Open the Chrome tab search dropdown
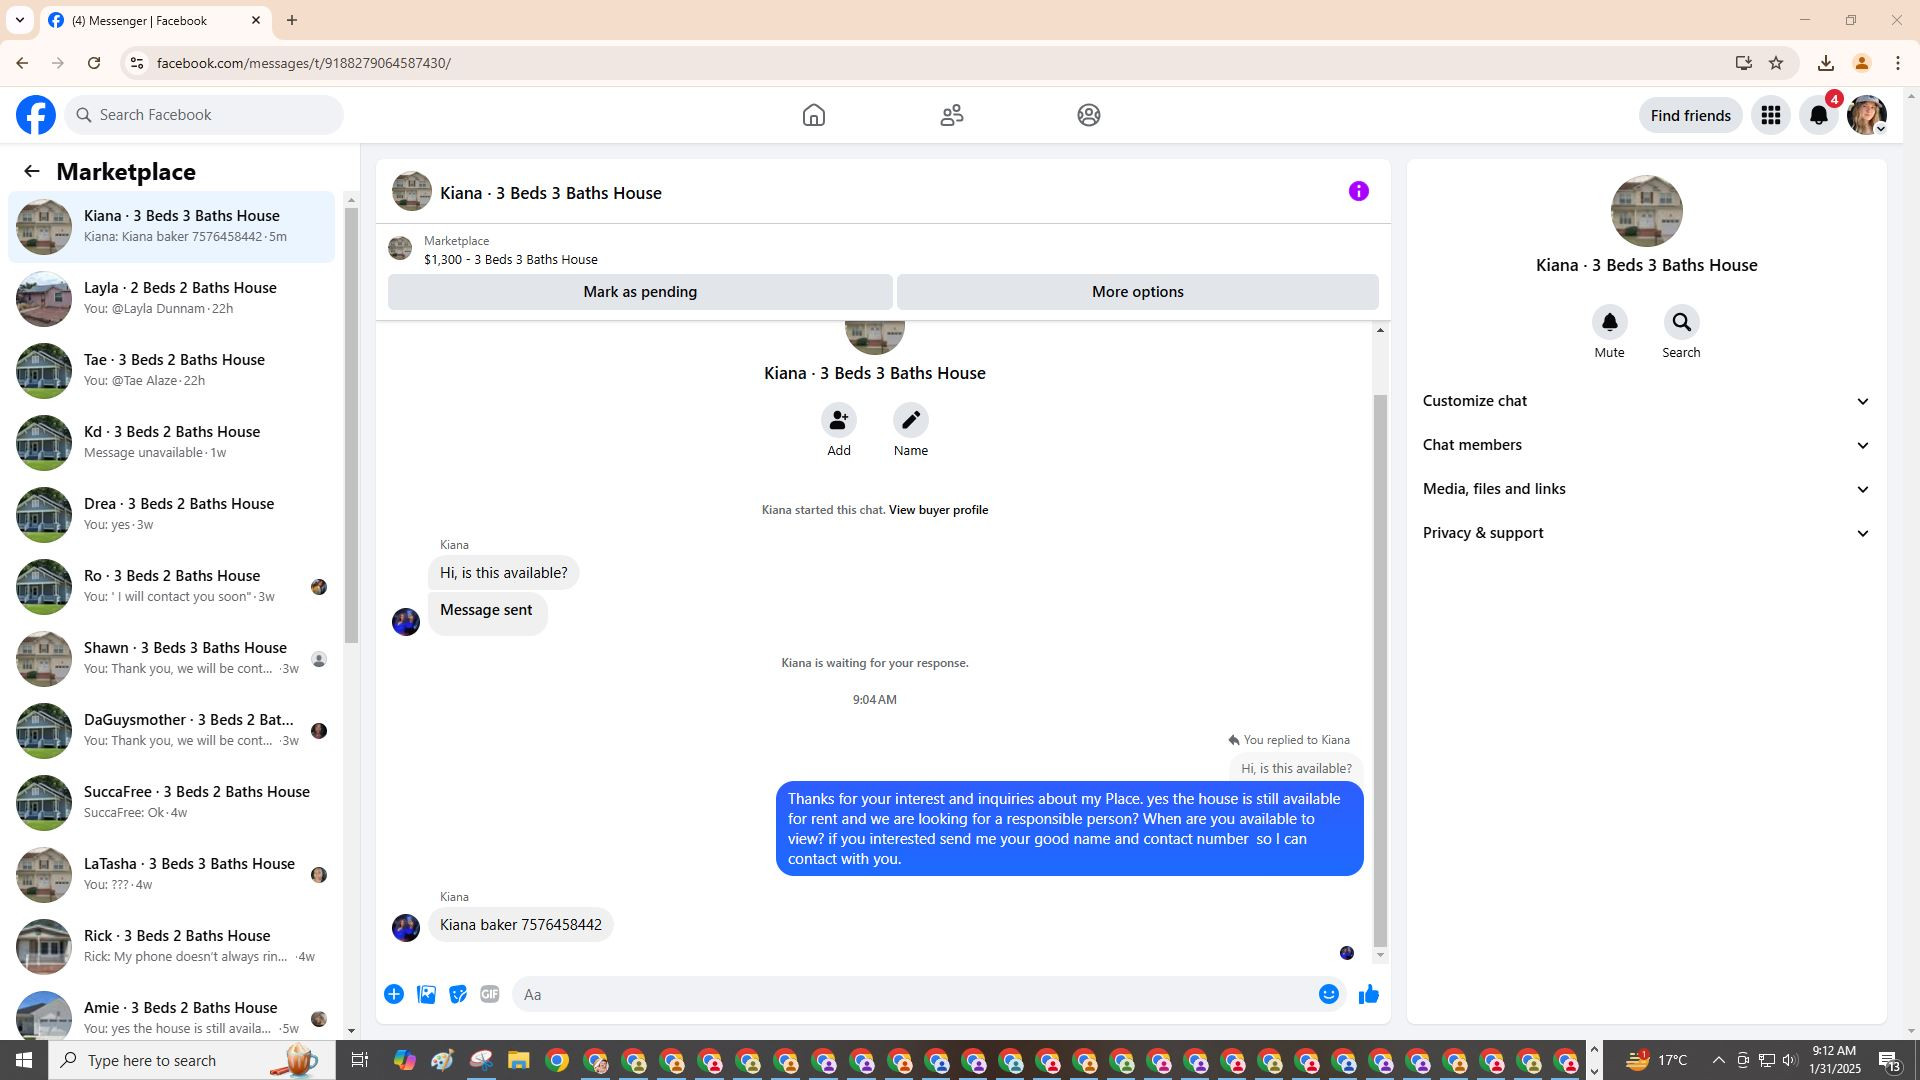This screenshot has height=1080, width=1920. point(20,20)
